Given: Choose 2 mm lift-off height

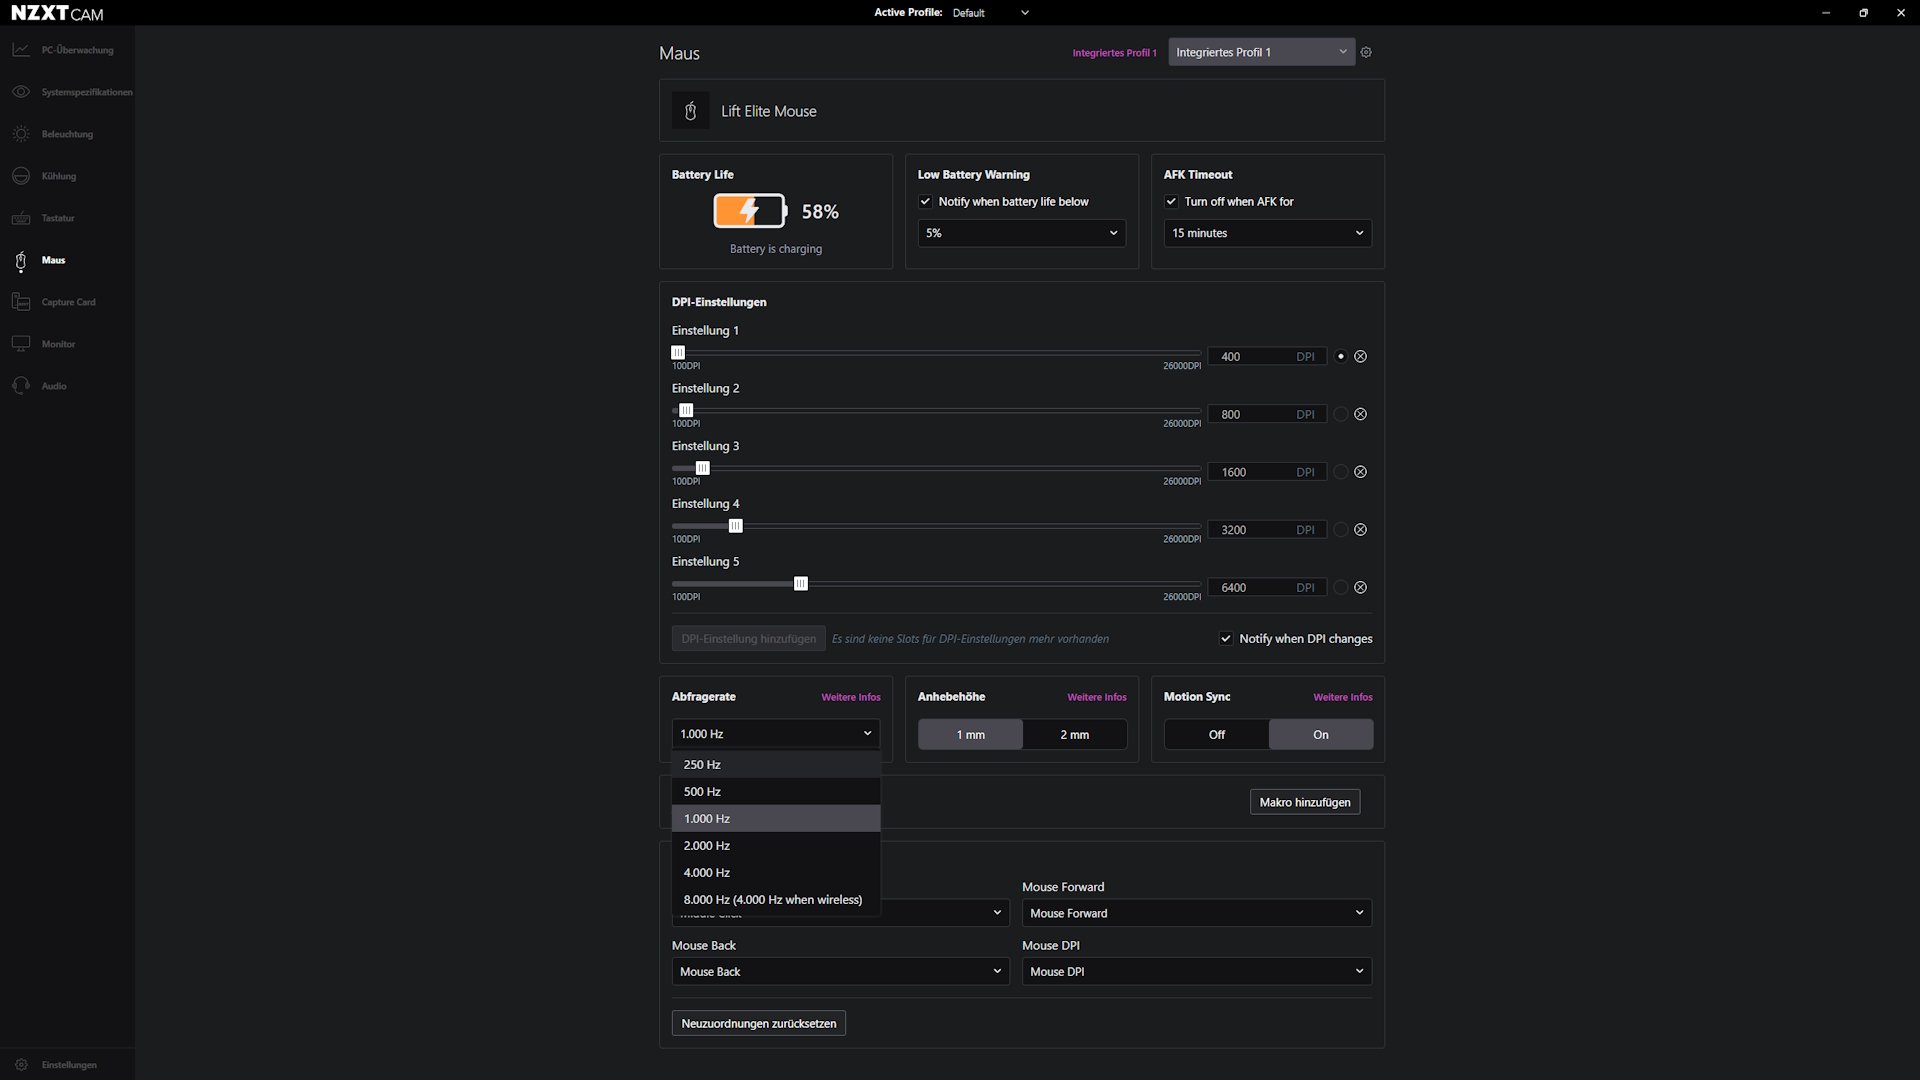Looking at the screenshot, I should coord(1075,735).
